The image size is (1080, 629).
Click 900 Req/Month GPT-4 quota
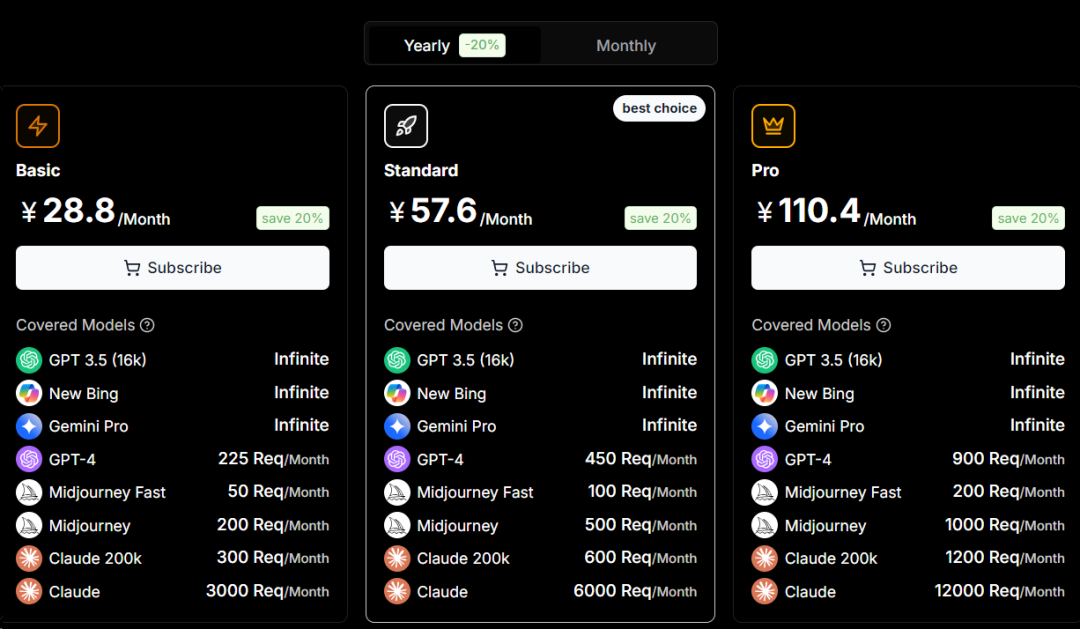pyautogui.click(x=1008, y=459)
